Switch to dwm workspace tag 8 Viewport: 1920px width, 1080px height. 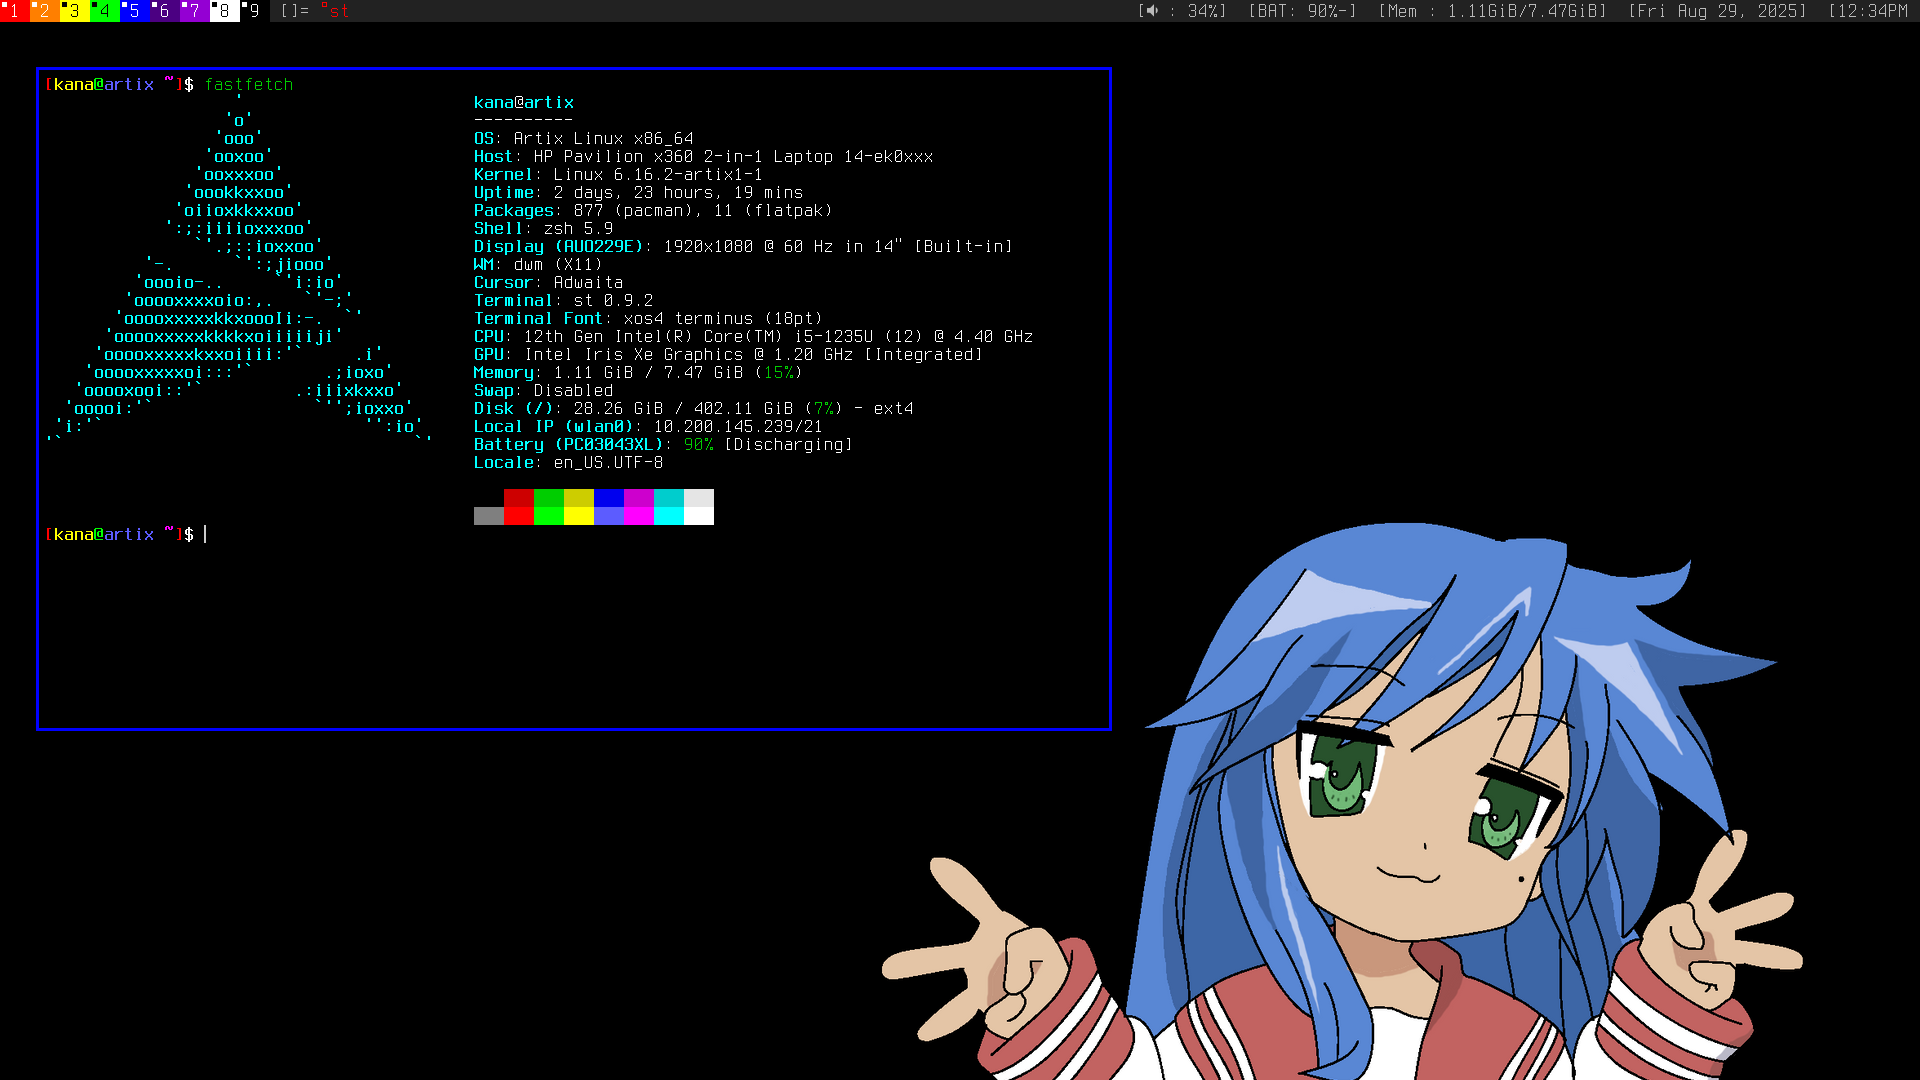coord(225,11)
